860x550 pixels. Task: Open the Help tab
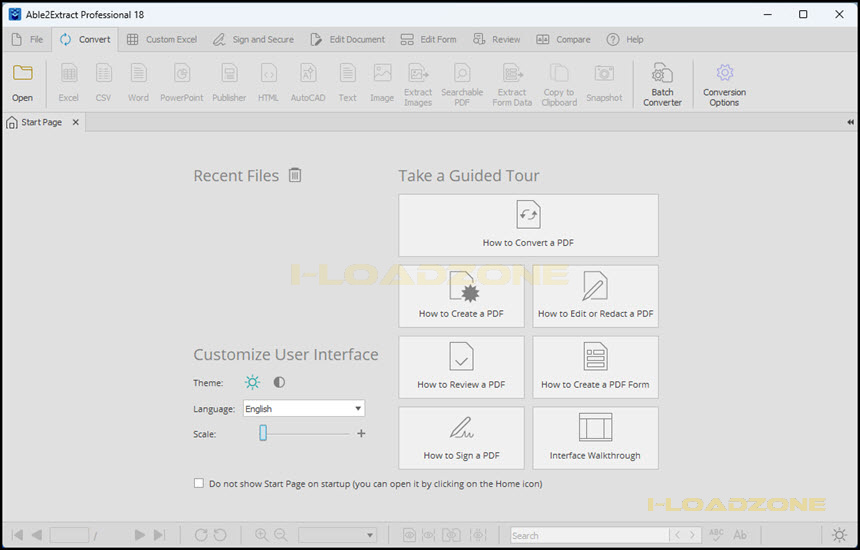[x=625, y=39]
